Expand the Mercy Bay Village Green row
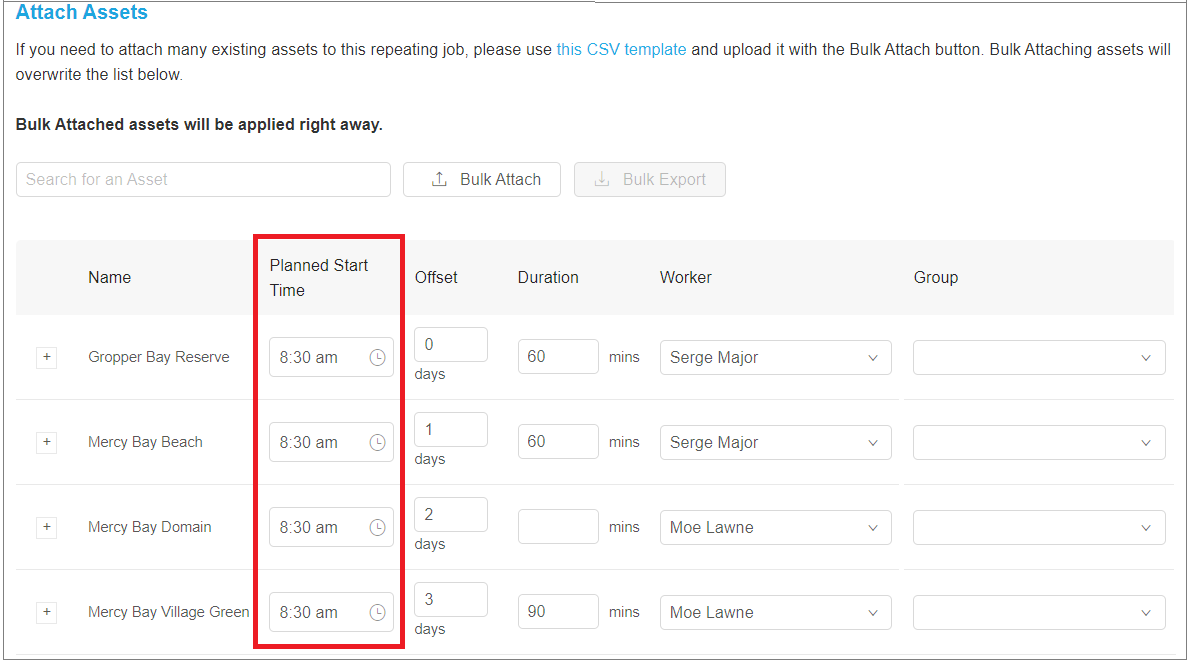The height and width of the screenshot is (662, 1190). (x=47, y=612)
